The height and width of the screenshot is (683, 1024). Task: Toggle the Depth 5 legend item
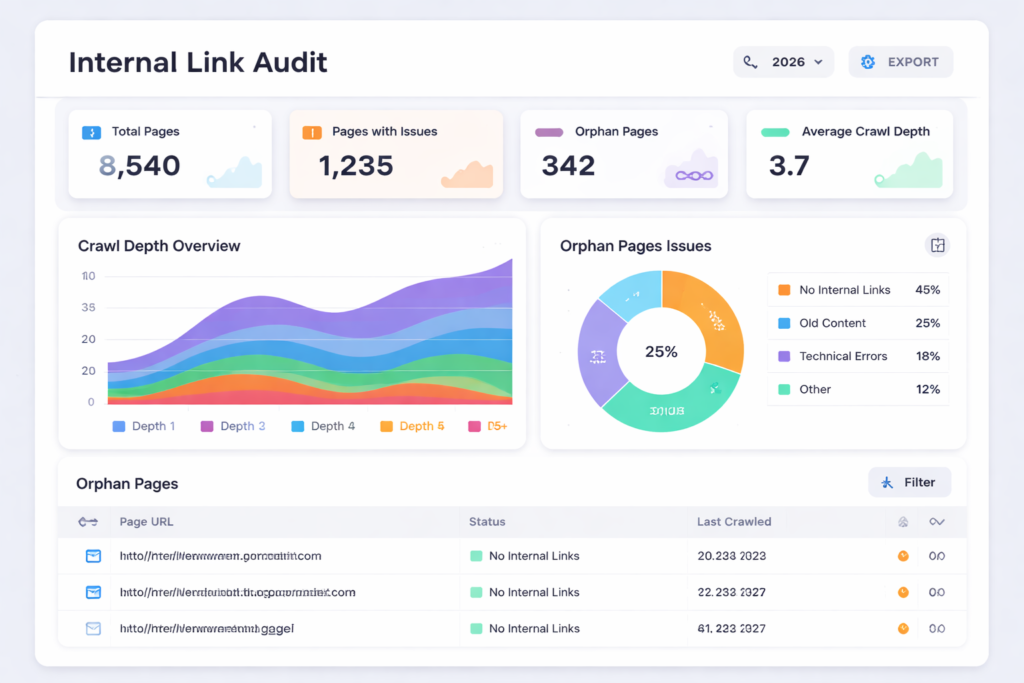(x=413, y=425)
